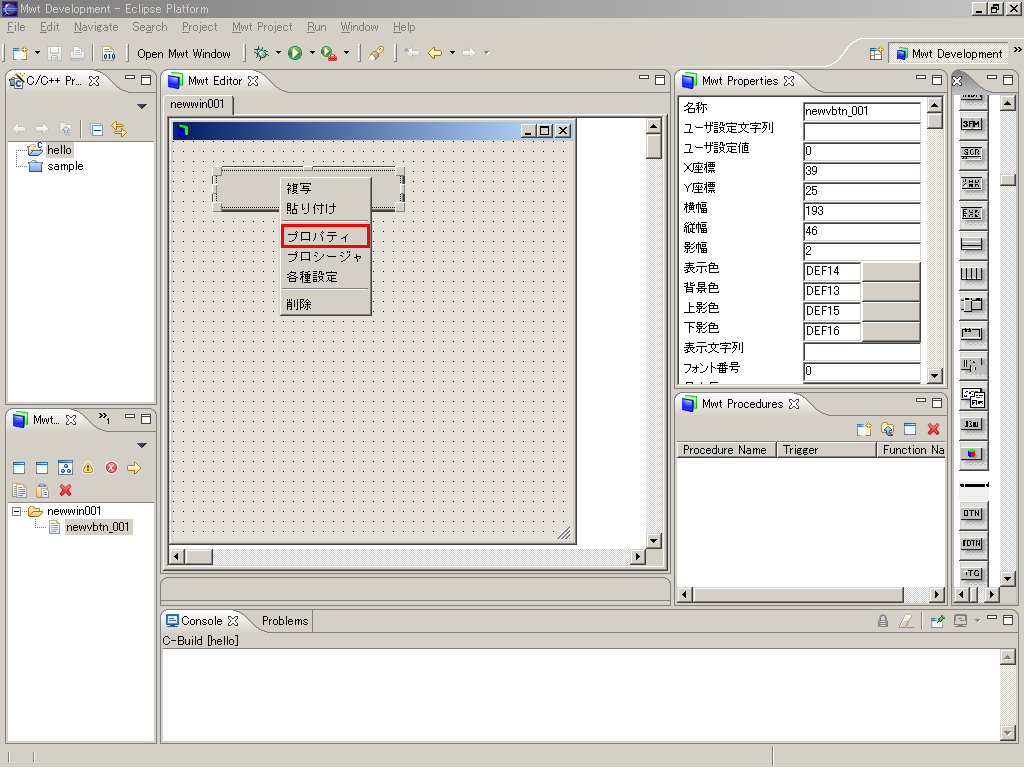The width and height of the screenshot is (1024, 768).
Task: Click the 横幅 field with value 193
Action: point(861,211)
